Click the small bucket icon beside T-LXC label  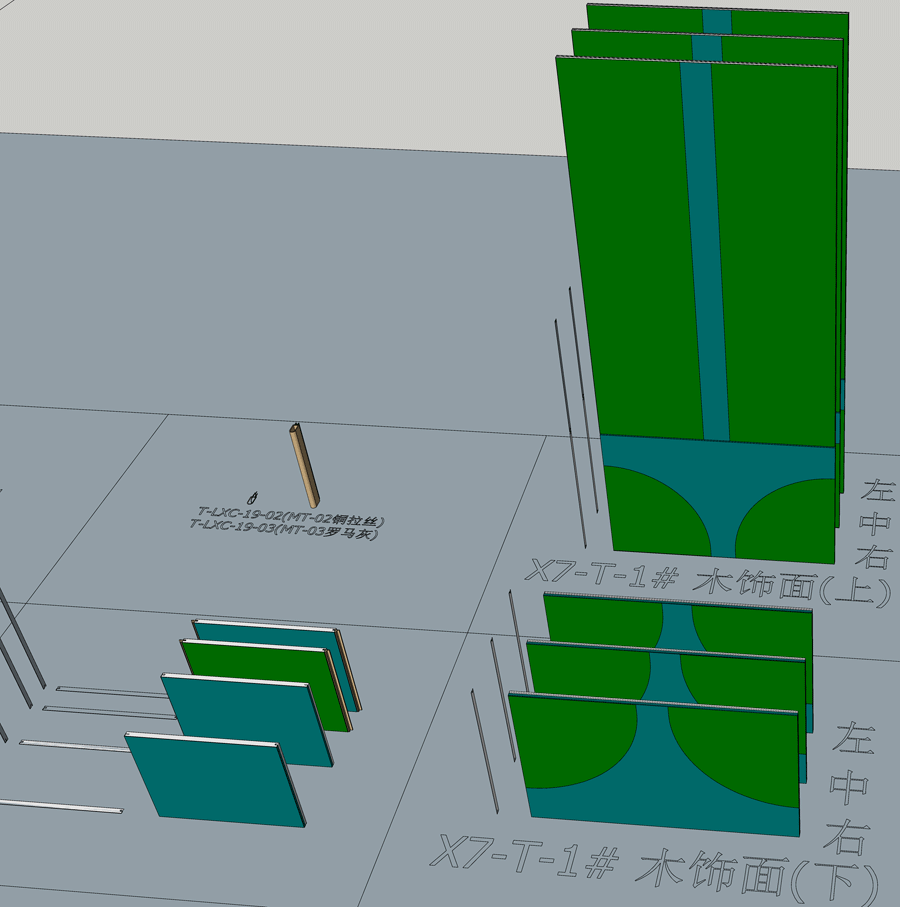click(252, 497)
